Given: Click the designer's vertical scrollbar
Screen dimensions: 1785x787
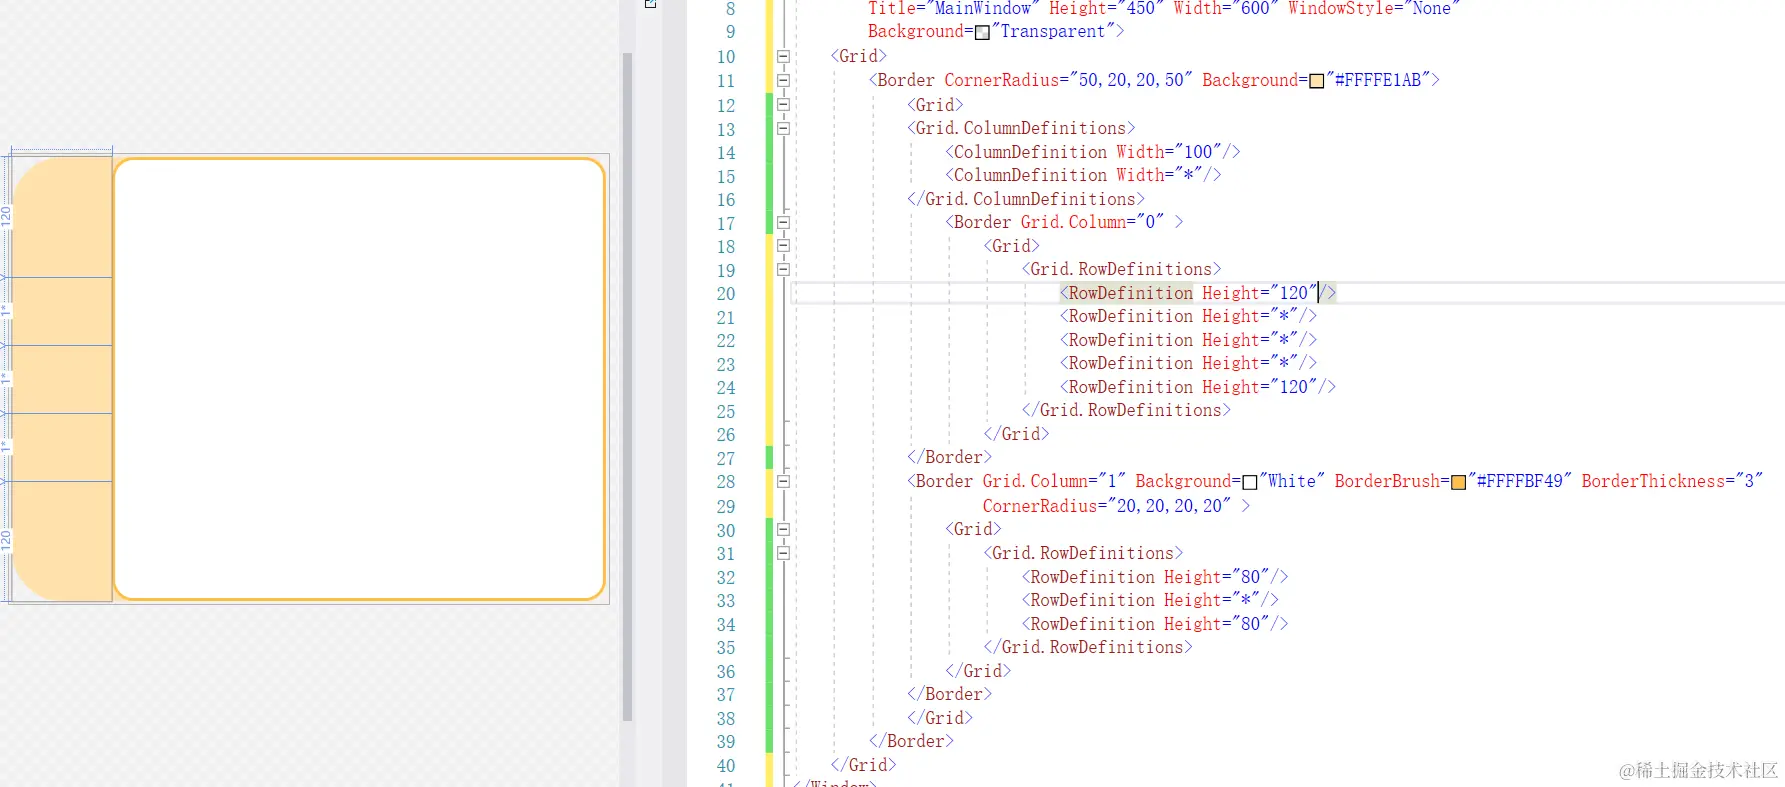Looking at the screenshot, I should coord(627,386).
